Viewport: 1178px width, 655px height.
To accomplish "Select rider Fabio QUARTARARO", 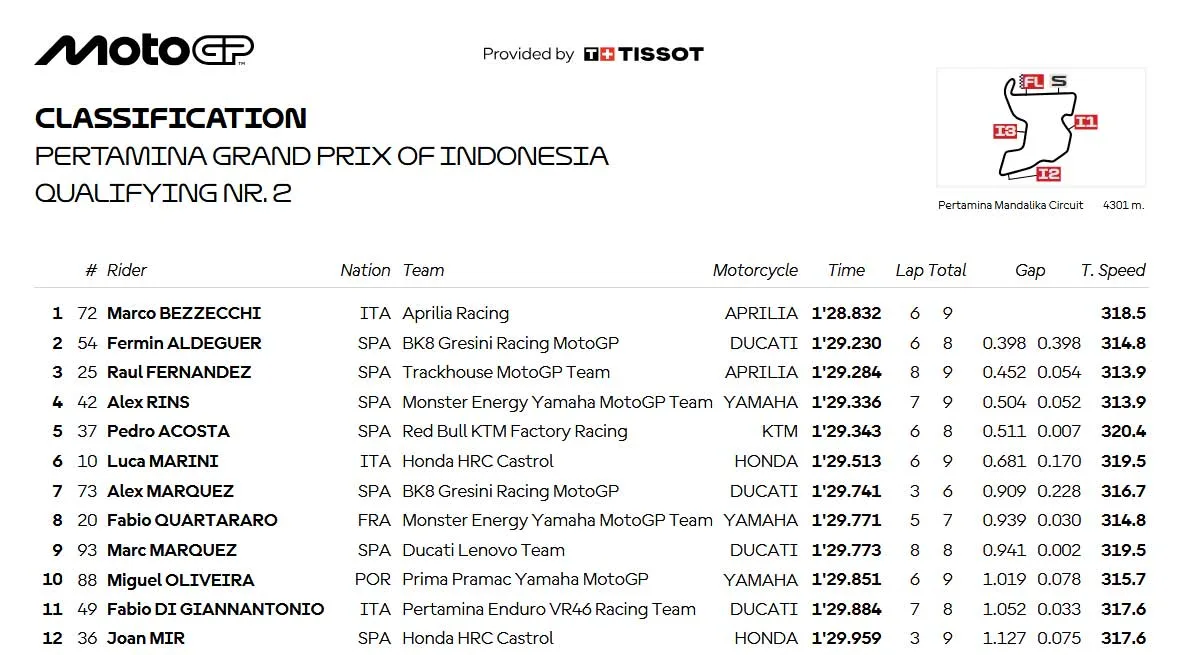I will [x=192, y=520].
